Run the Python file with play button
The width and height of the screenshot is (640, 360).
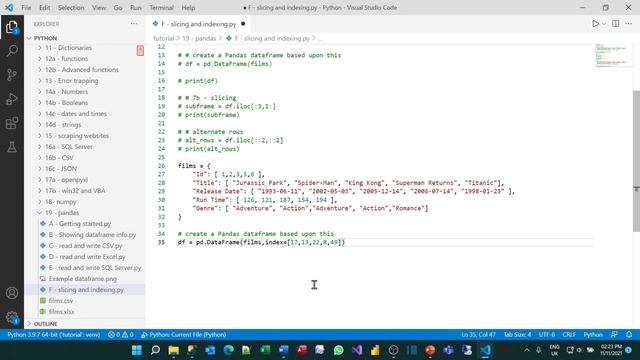click(x=596, y=24)
